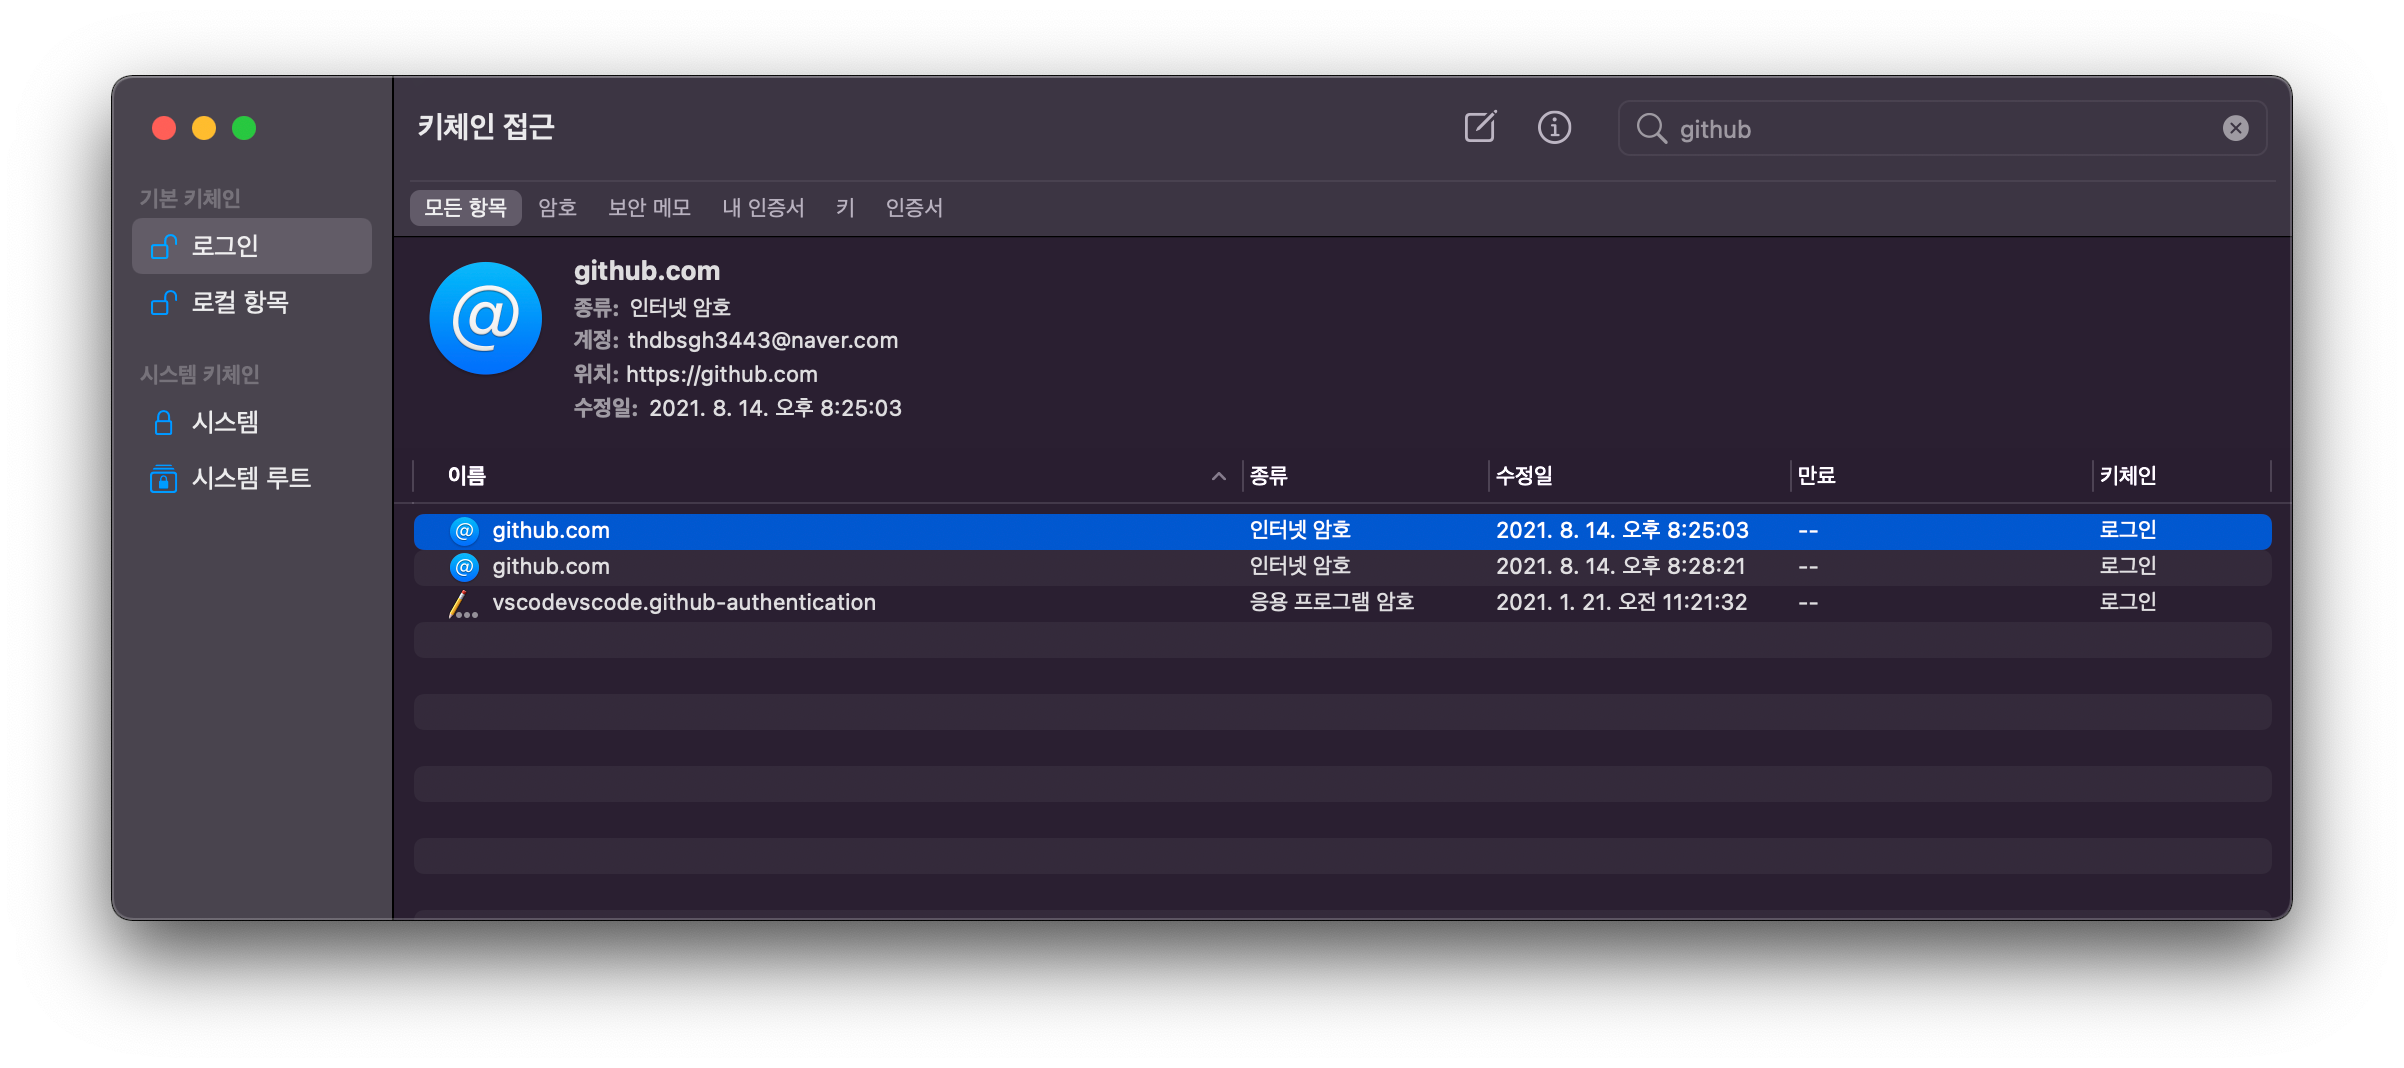Click the search magnifier icon

point(1651,128)
